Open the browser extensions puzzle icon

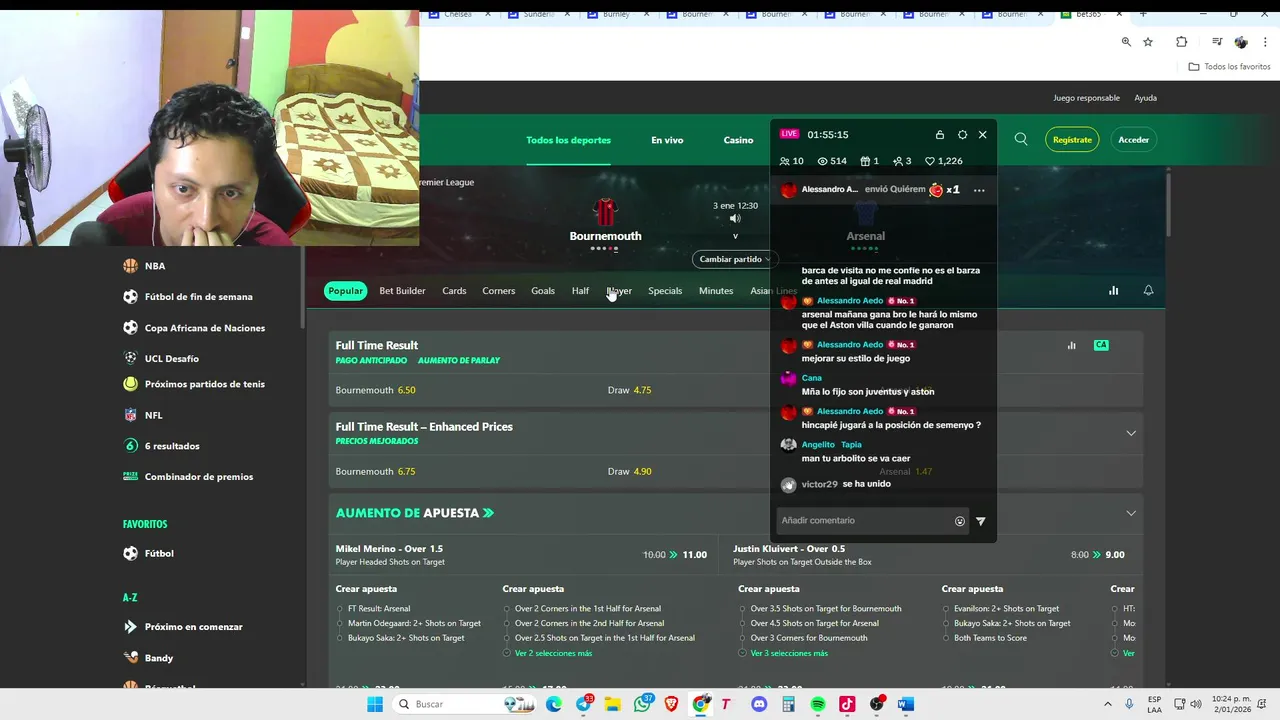[x=1182, y=42]
